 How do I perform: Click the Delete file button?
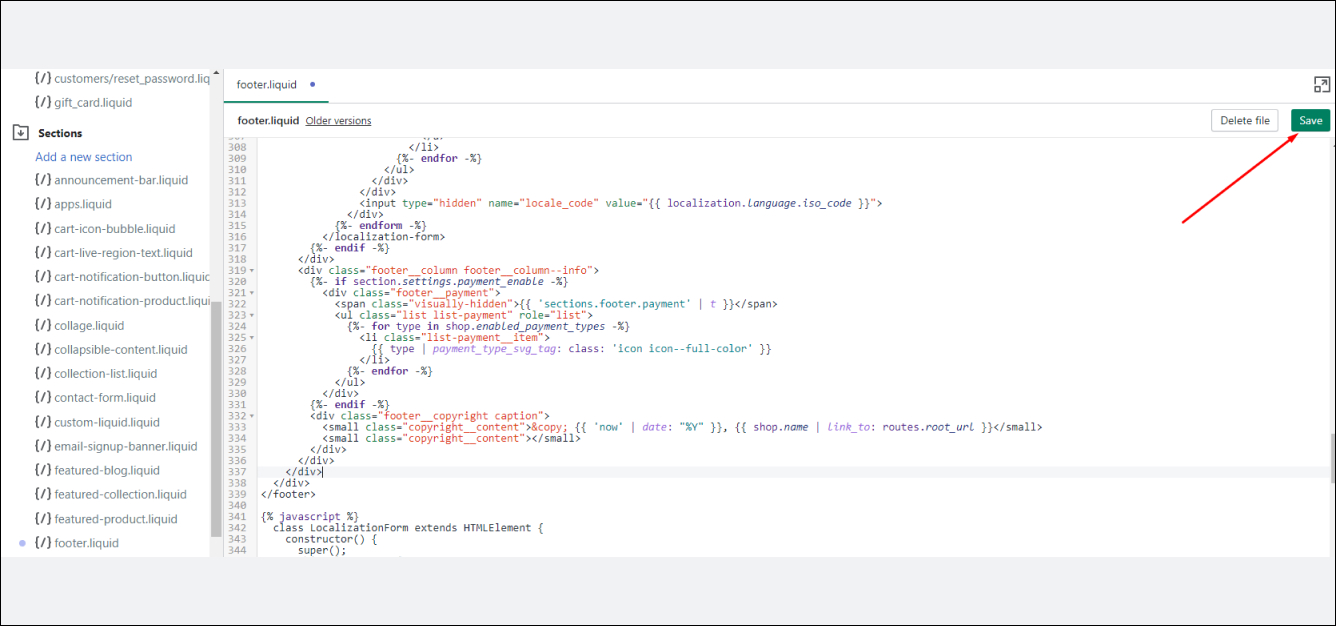click(1245, 120)
